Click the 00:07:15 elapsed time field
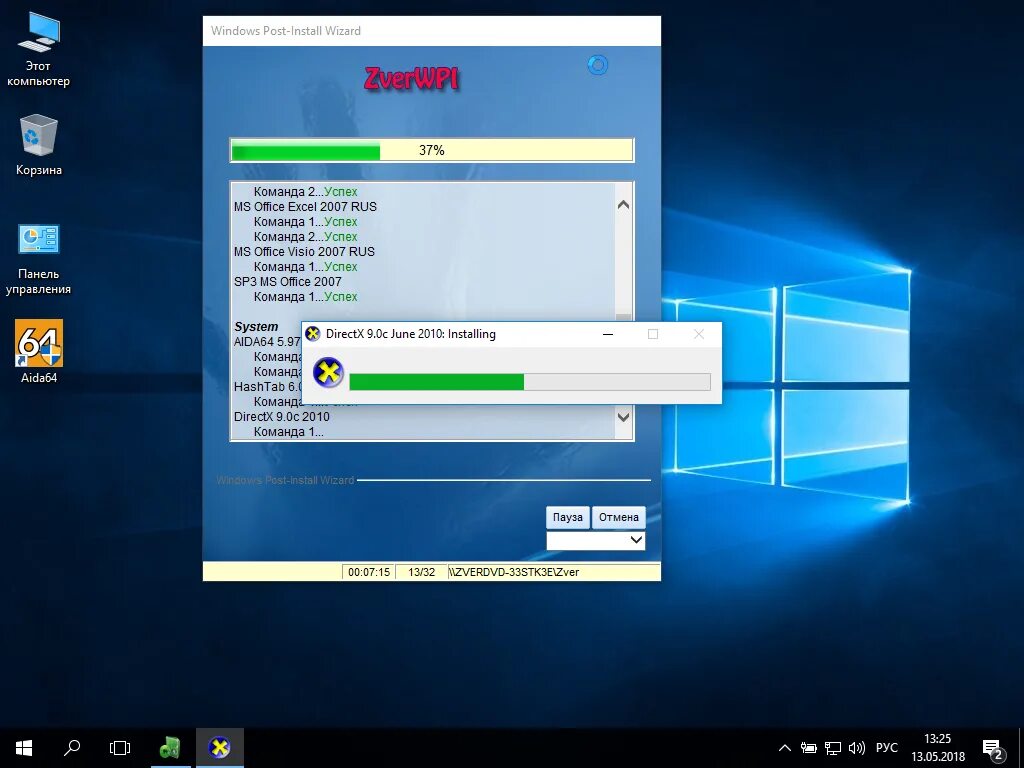Viewport: 1024px width, 768px height. [x=368, y=572]
